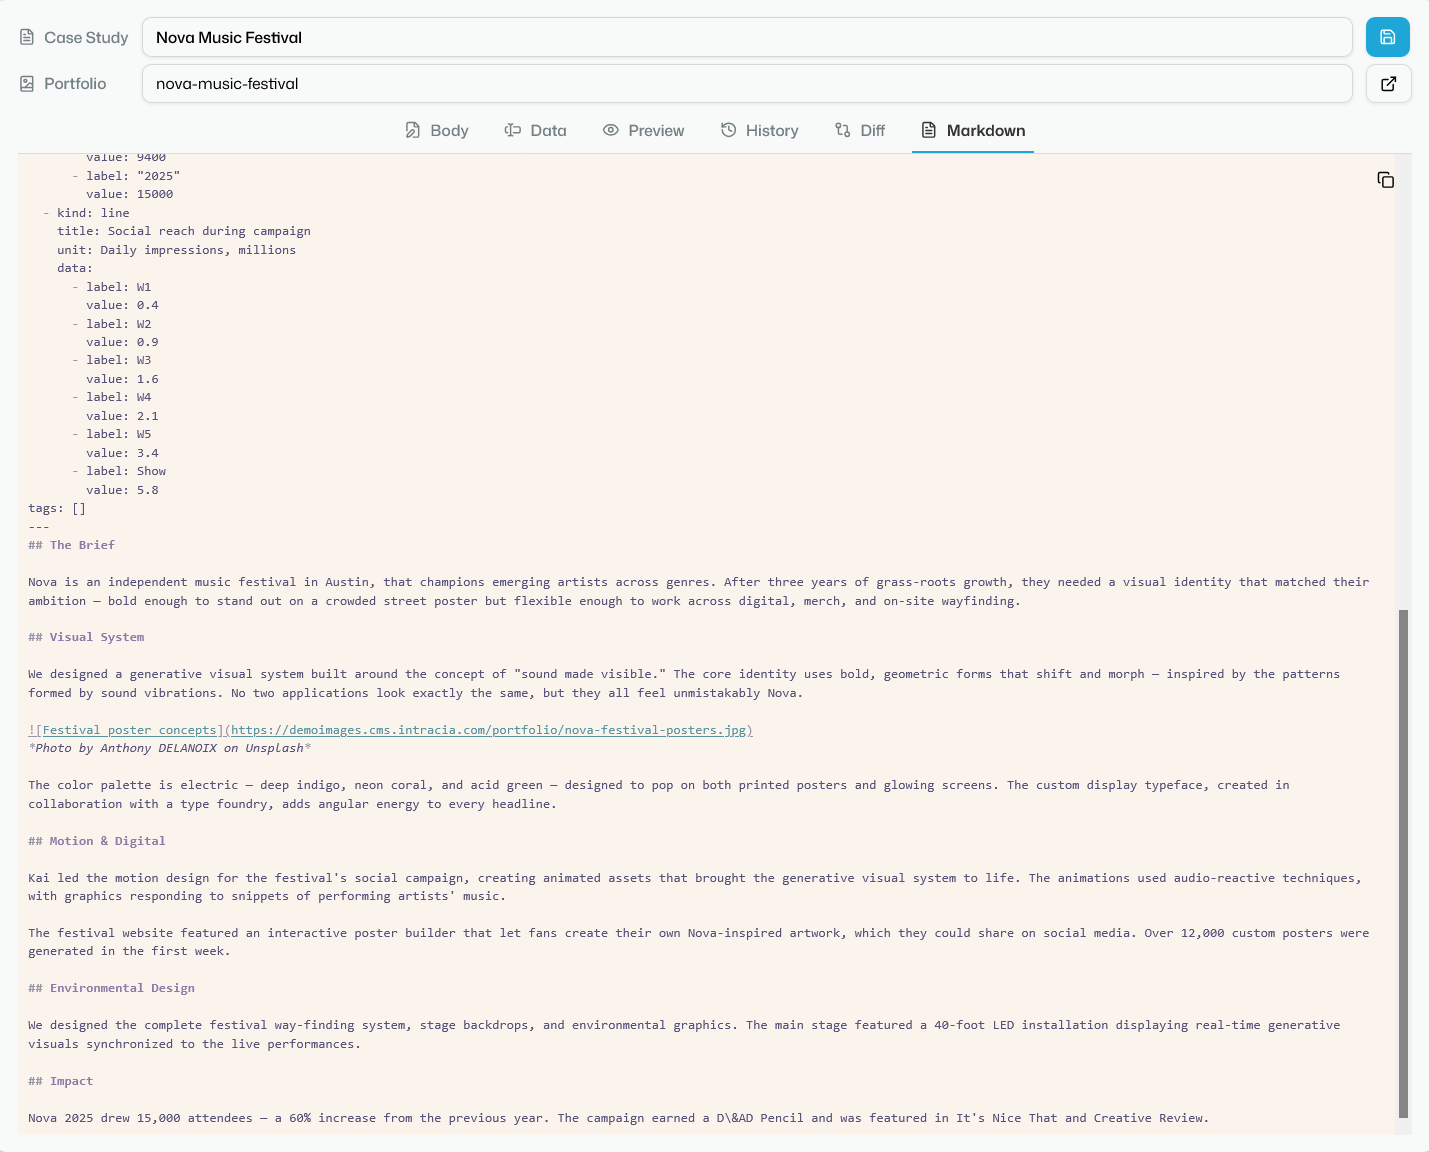Click the Photo by Anthony DELANOIX caption

170,748
